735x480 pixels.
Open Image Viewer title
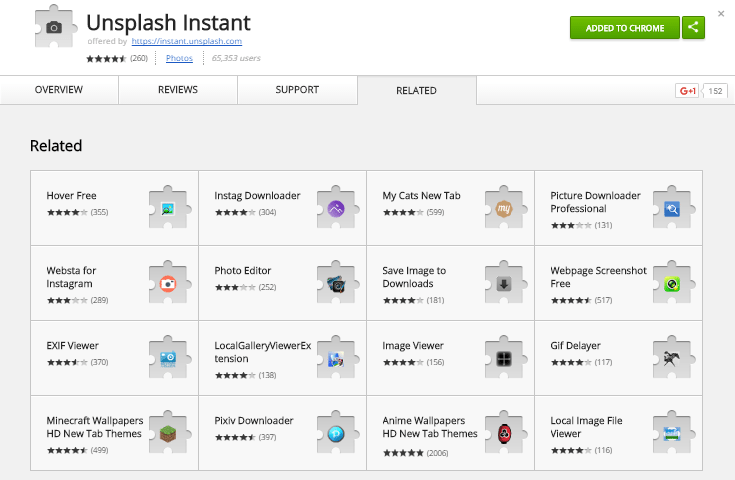coord(413,345)
